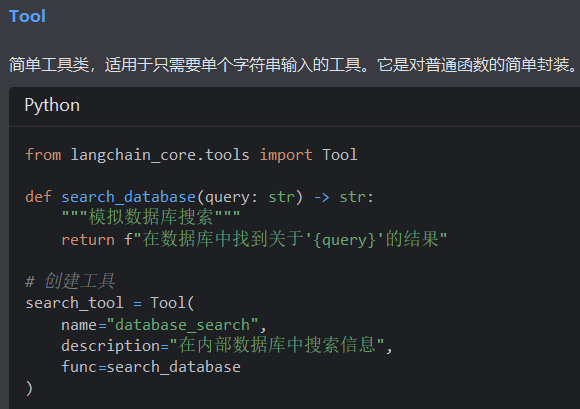Click the docstring """模拟数据库搜索"""
This screenshot has width=580, height=409.
point(151,217)
